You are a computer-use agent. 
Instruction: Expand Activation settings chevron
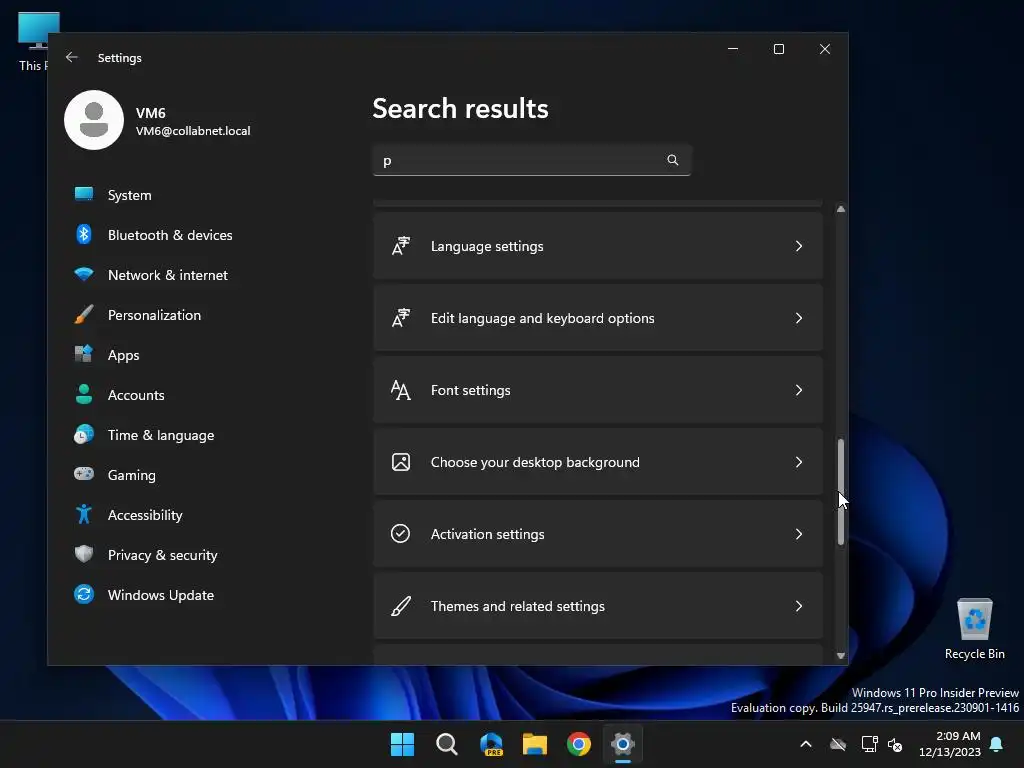tap(799, 534)
